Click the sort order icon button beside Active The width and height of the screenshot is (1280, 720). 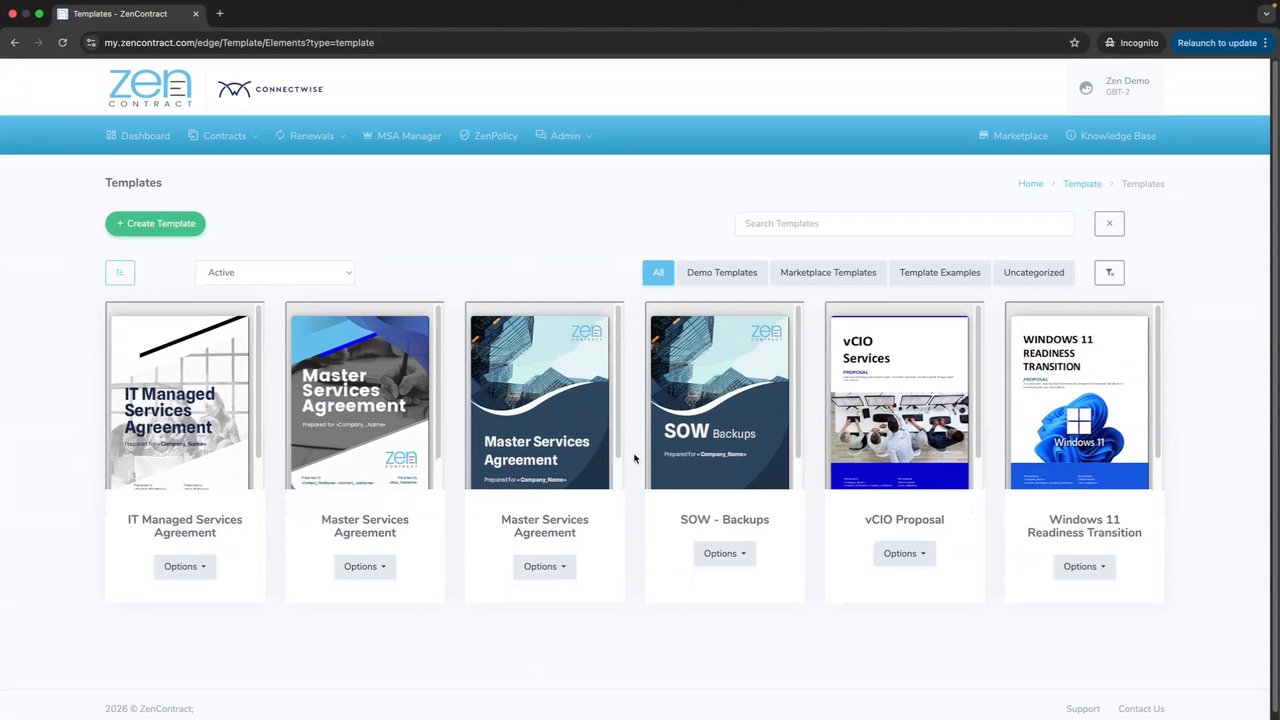(x=120, y=272)
